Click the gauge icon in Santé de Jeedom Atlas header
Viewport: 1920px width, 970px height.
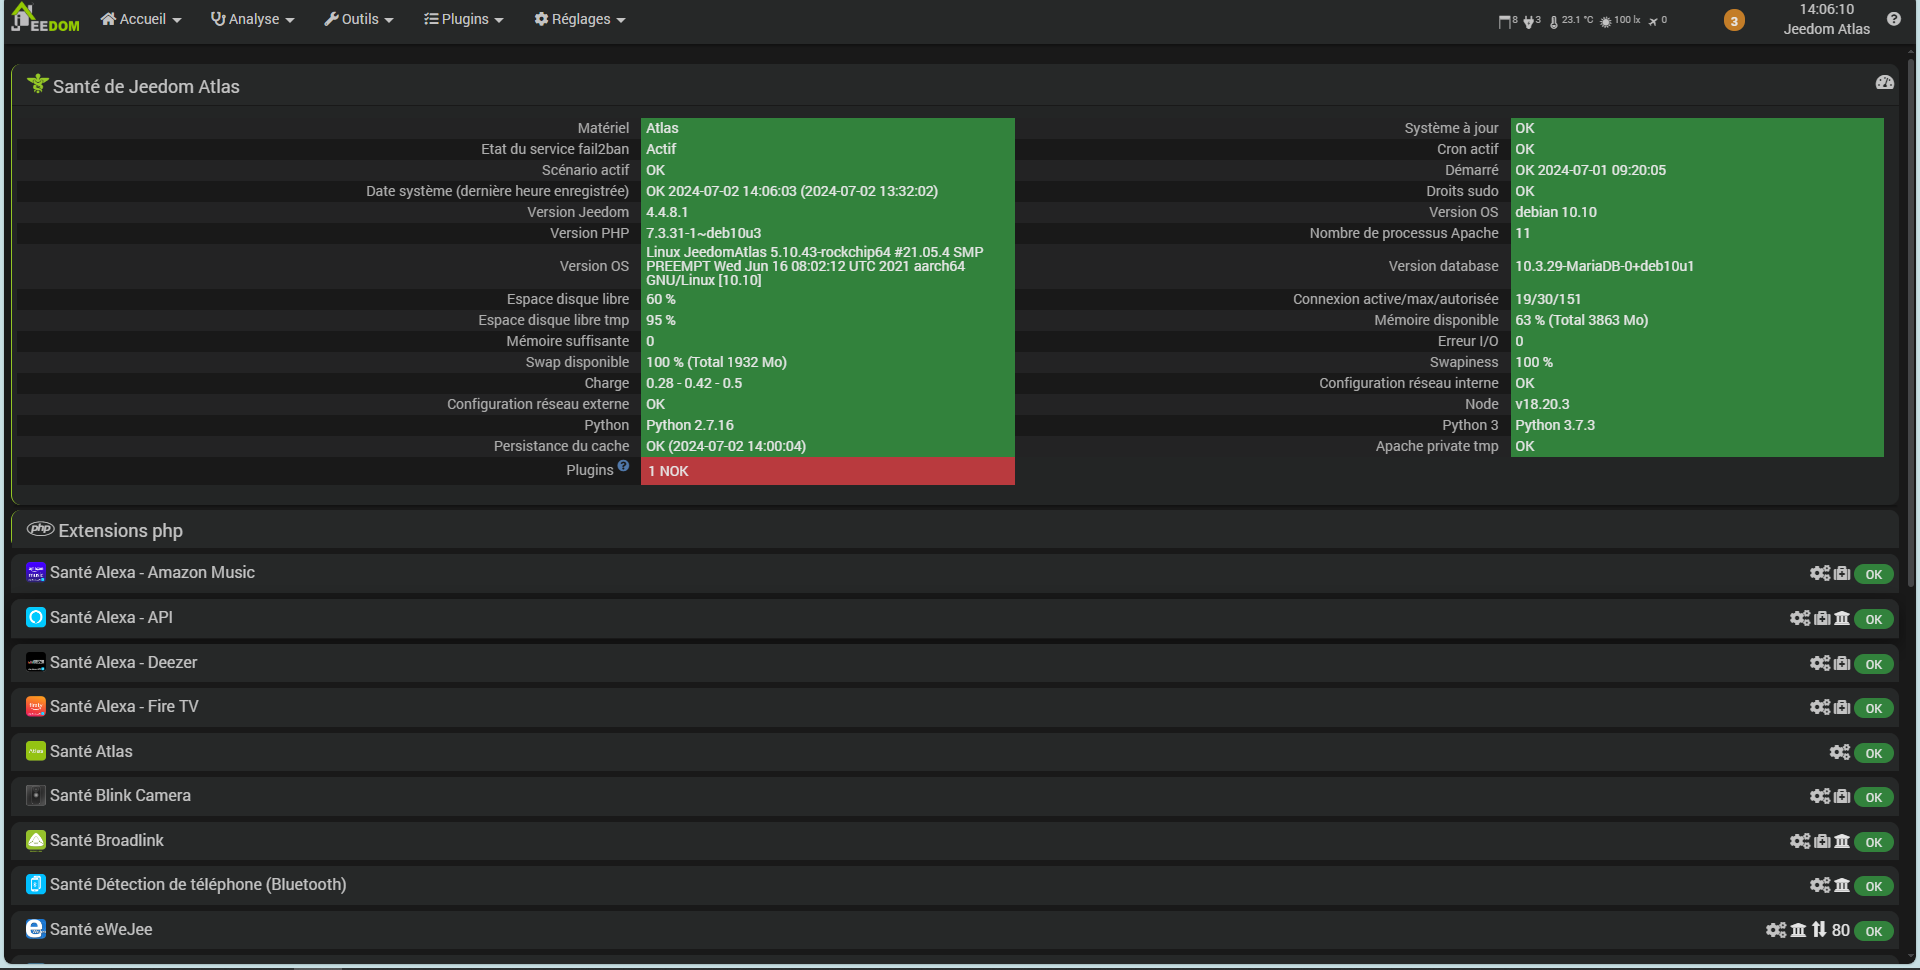pyautogui.click(x=1885, y=83)
